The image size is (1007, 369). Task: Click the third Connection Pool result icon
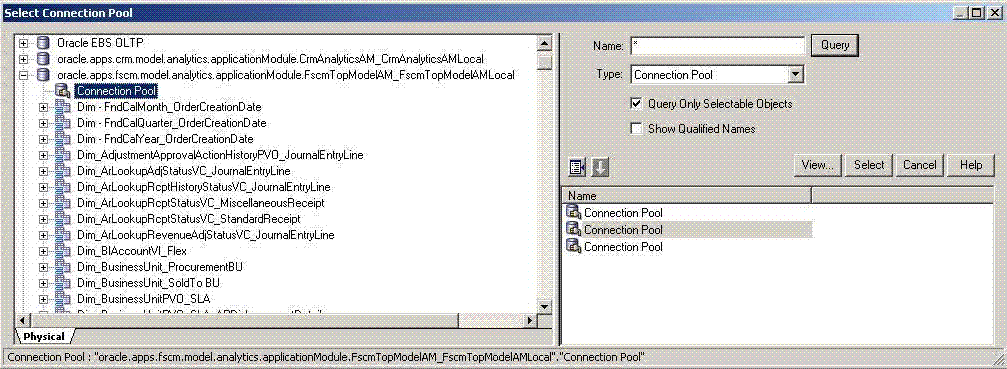[573, 247]
